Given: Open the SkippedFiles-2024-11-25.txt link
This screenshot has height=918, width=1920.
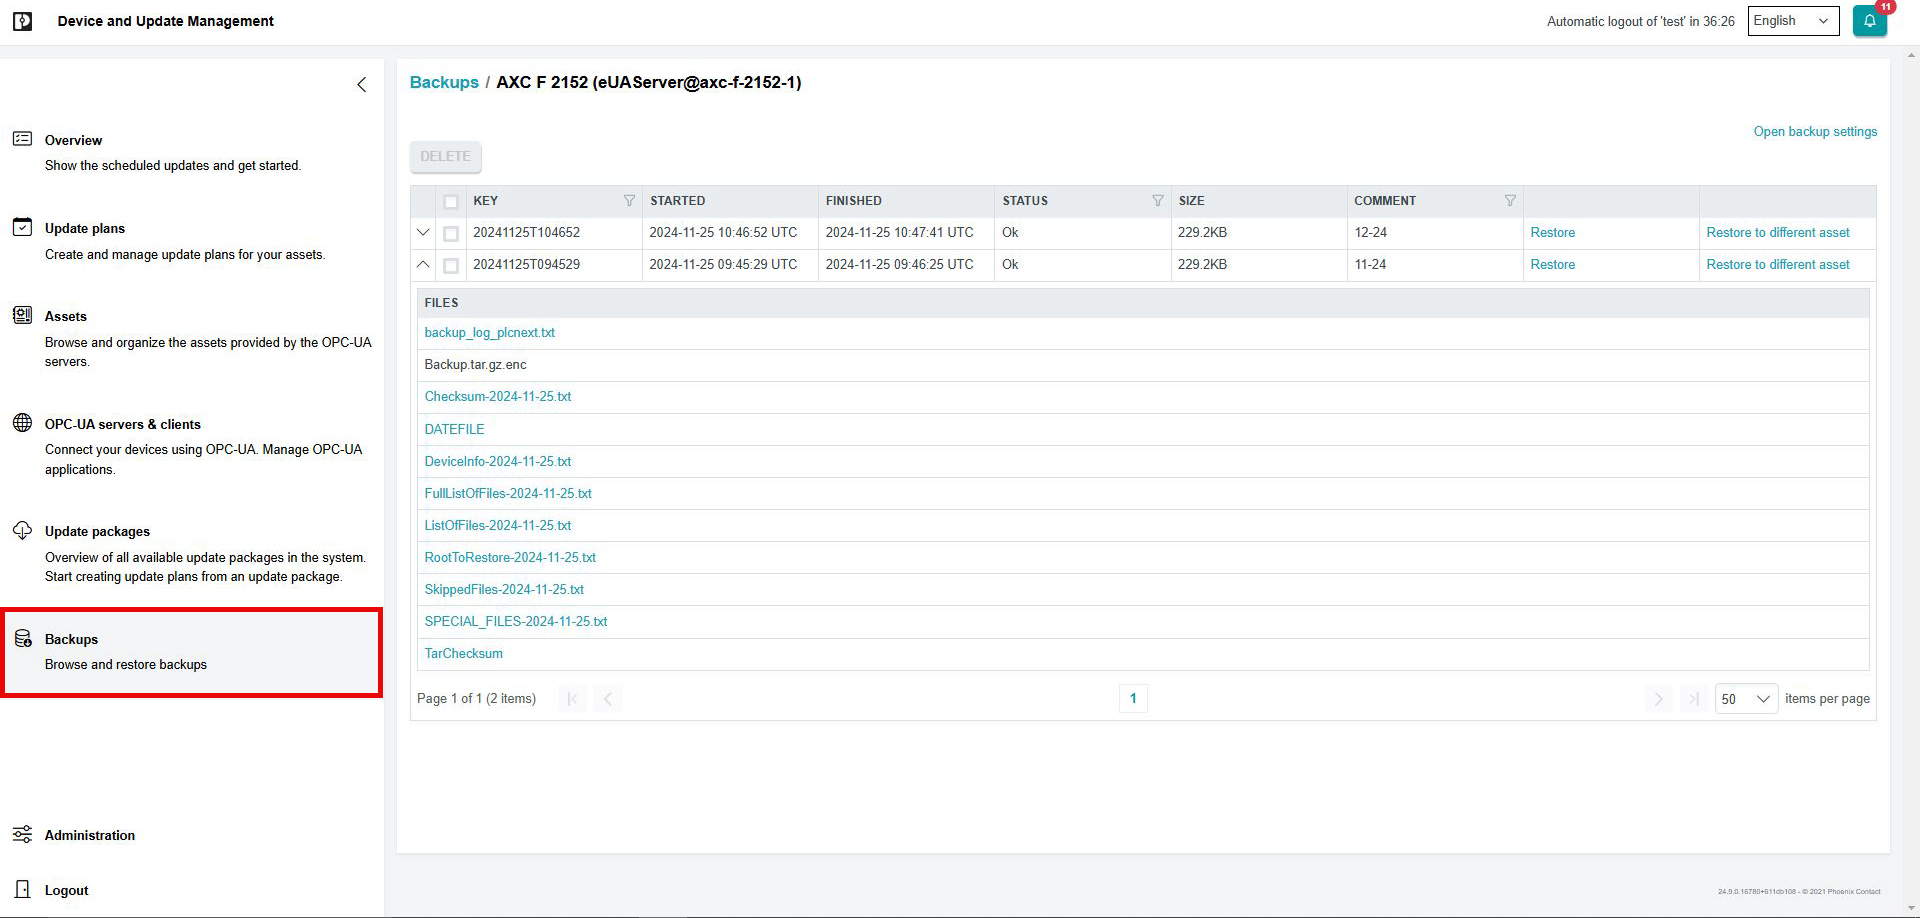Looking at the screenshot, I should point(504,590).
